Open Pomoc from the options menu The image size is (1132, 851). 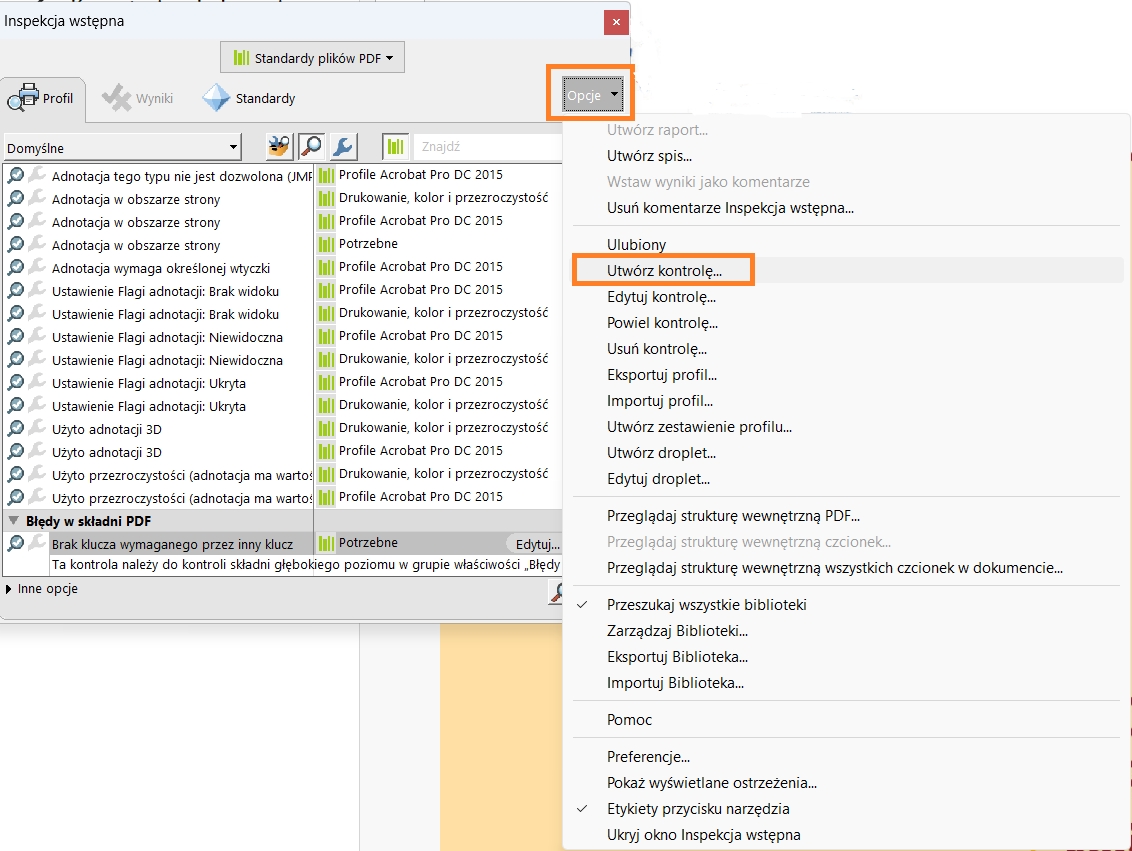(629, 720)
